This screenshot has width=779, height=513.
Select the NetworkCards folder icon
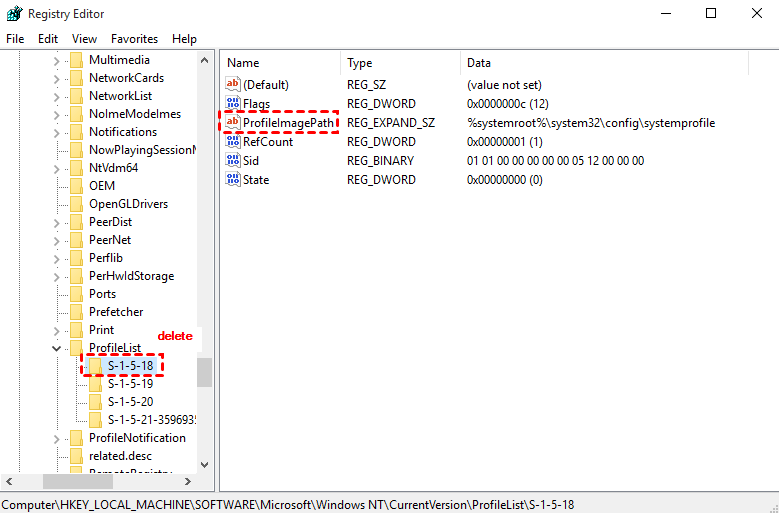click(x=77, y=78)
